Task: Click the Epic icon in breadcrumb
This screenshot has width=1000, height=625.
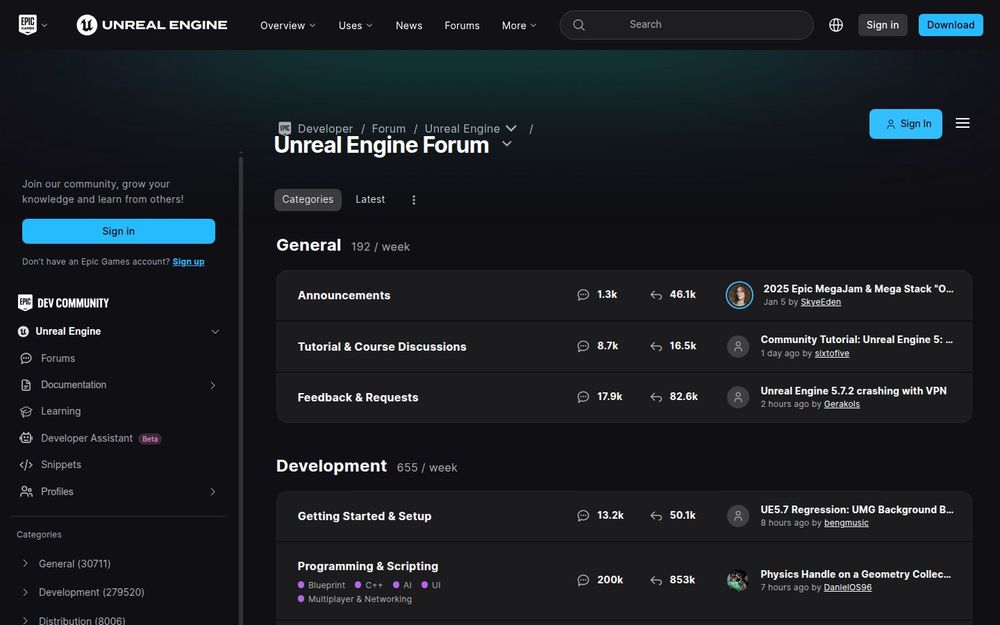Action: pos(284,128)
